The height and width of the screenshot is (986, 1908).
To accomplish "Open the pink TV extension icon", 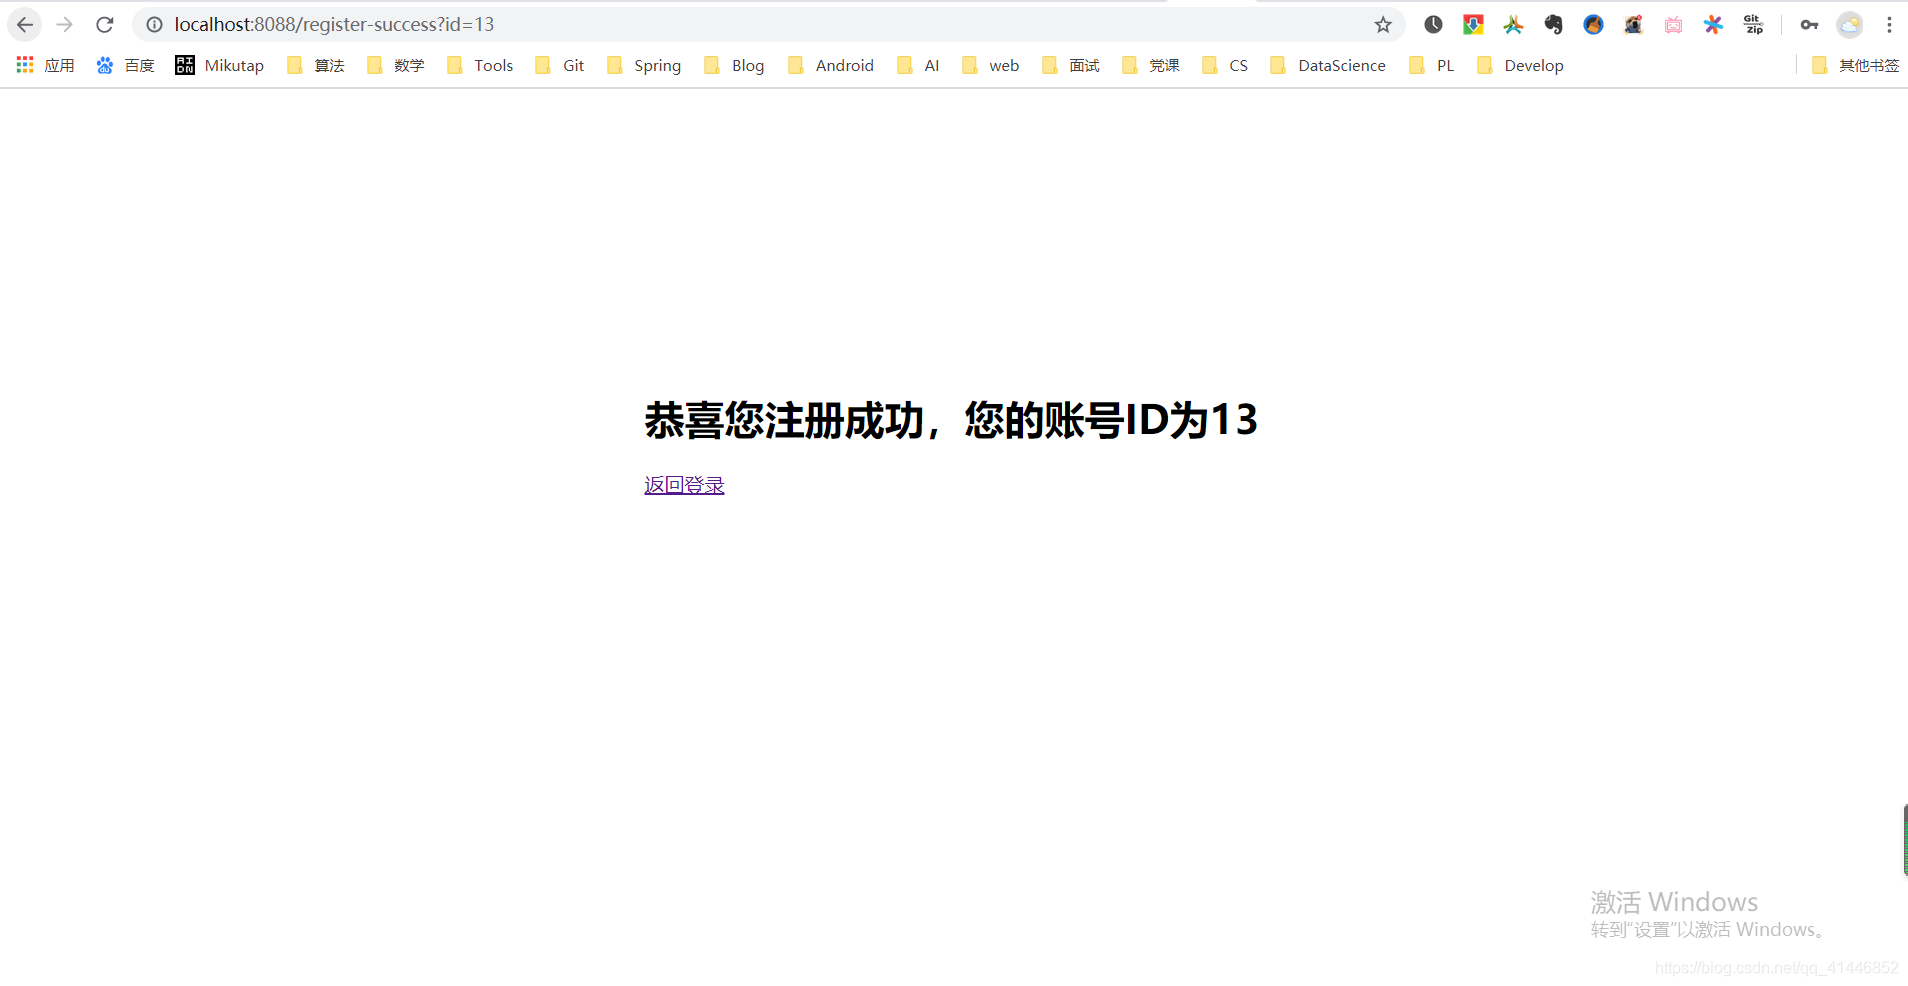I will (x=1674, y=24).
